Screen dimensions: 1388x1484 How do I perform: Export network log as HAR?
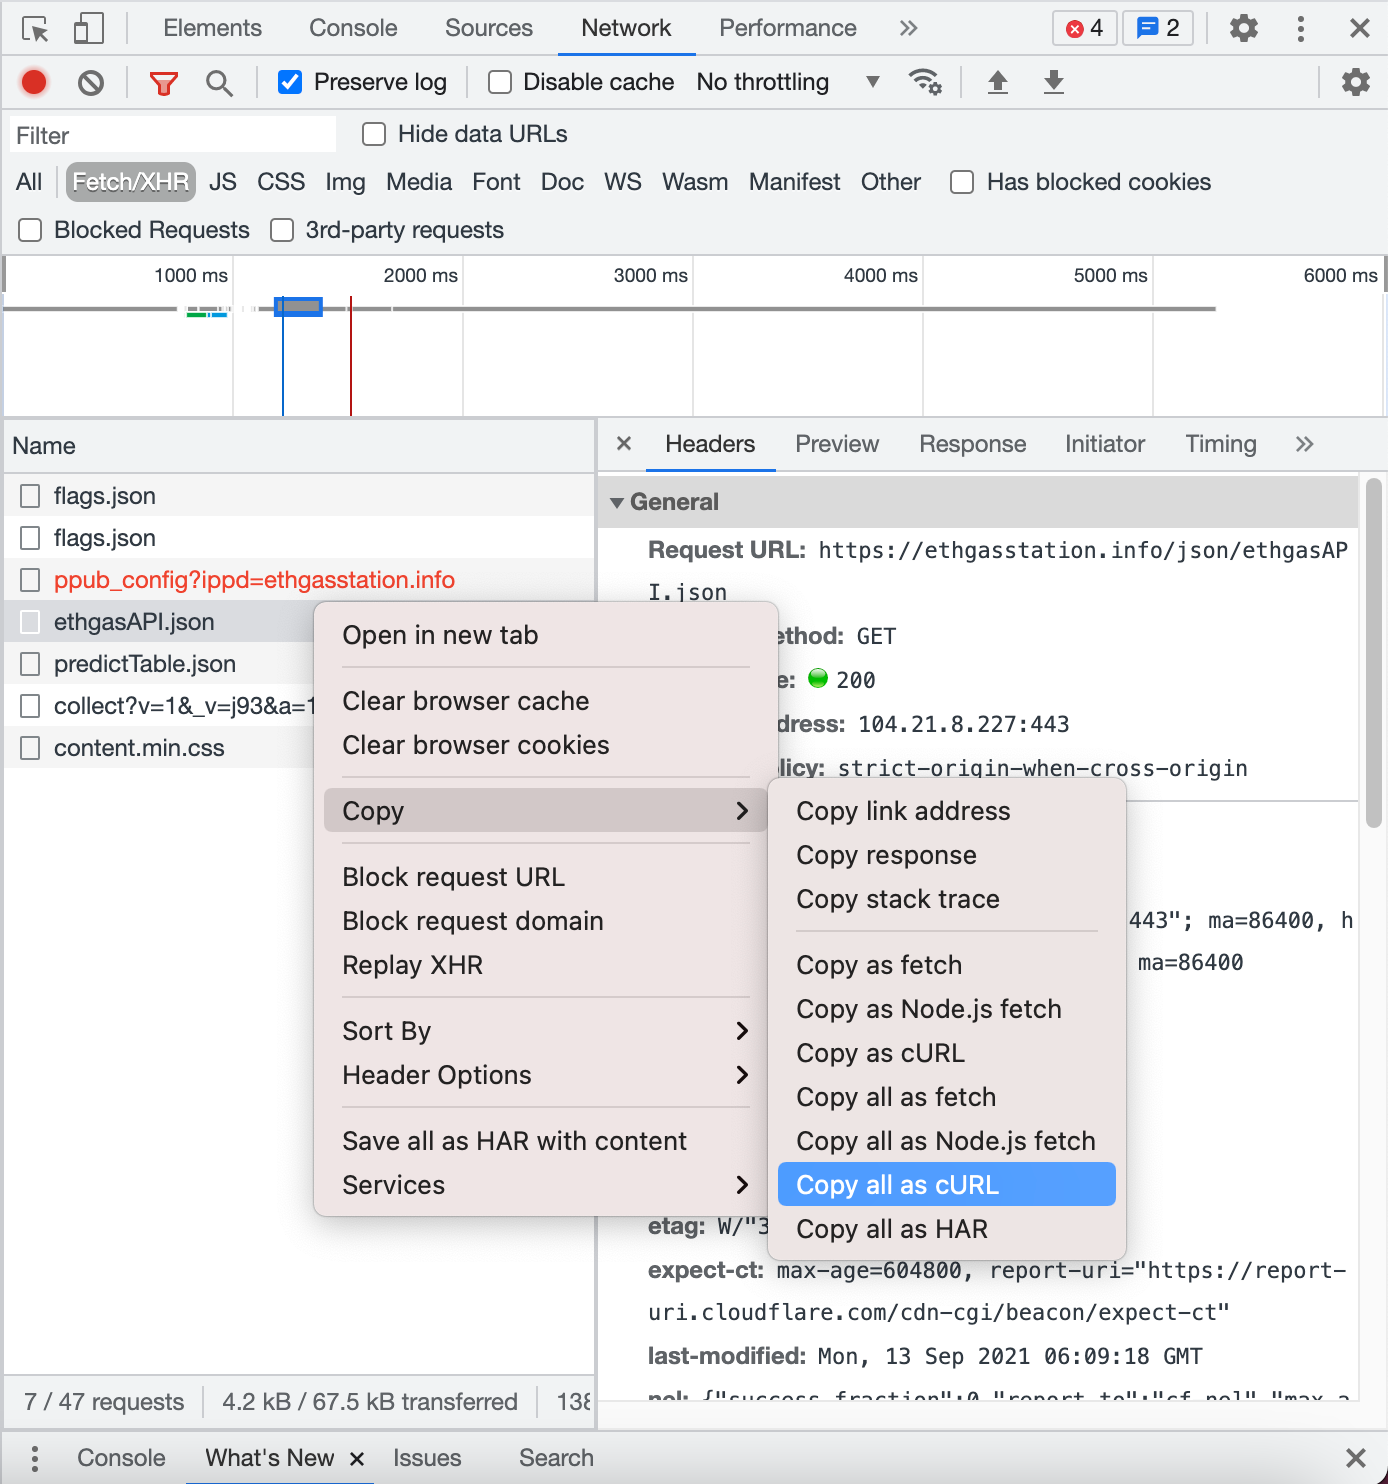tap(1054, 82)
